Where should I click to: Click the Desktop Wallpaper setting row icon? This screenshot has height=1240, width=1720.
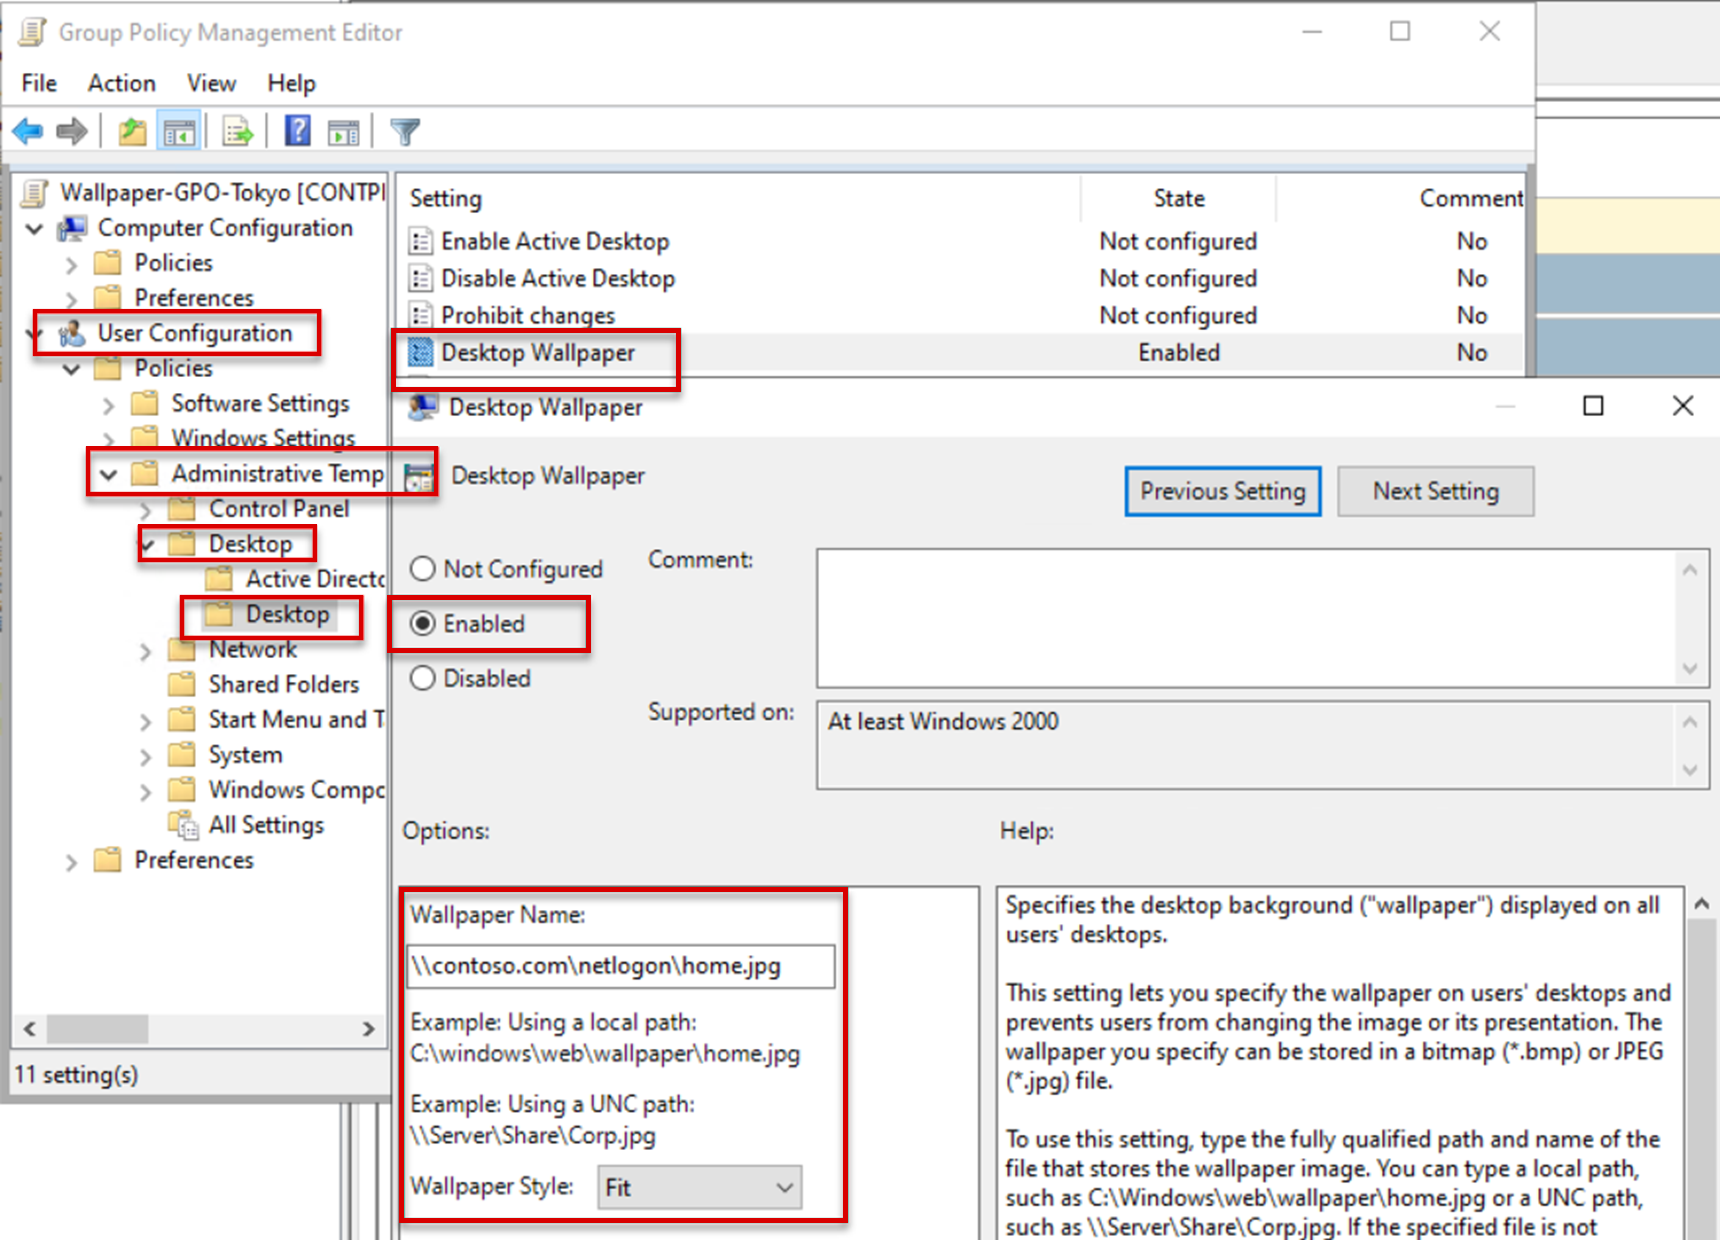421,352
